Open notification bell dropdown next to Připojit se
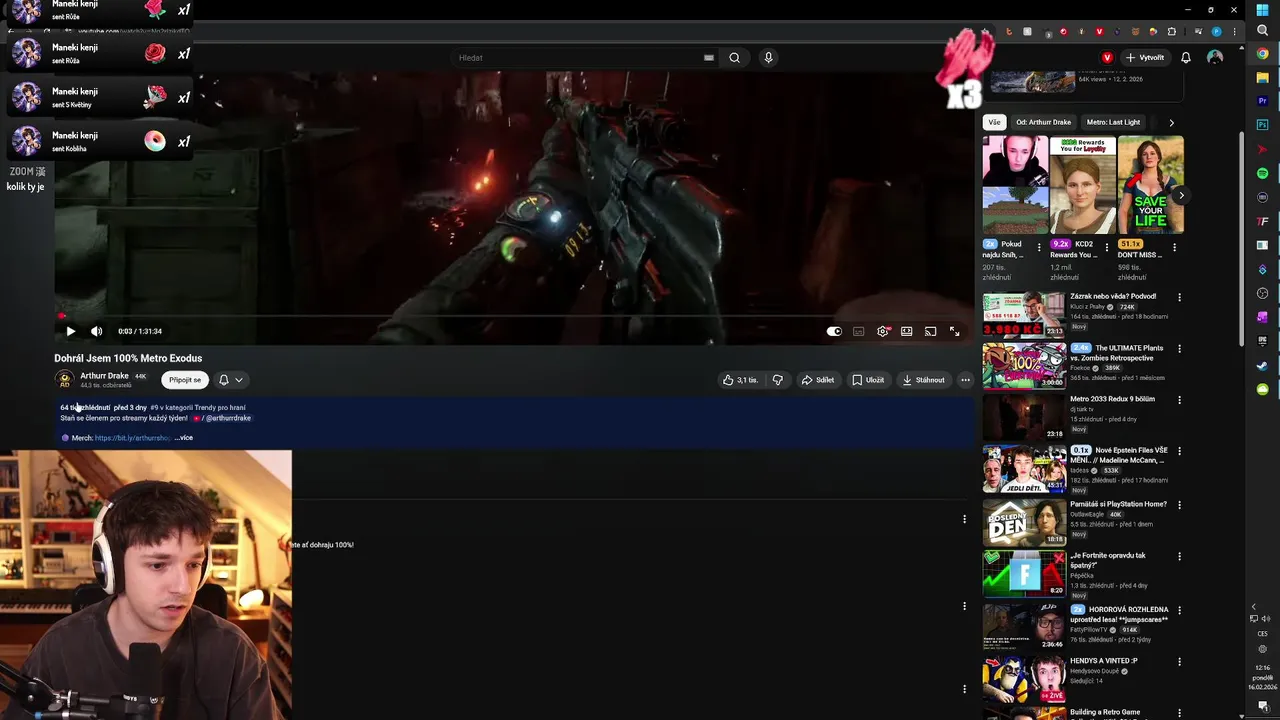Image resolution: width=1280 pixels, height=720 pixels. click(x=231, y=380)
